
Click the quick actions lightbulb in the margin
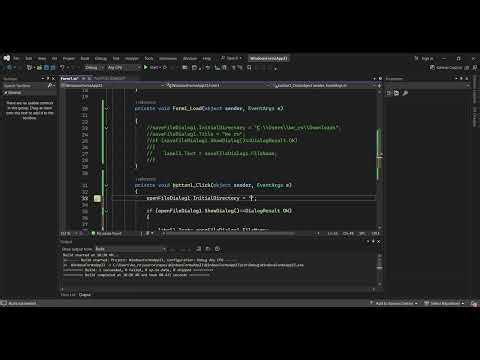(x=97, y=198)
